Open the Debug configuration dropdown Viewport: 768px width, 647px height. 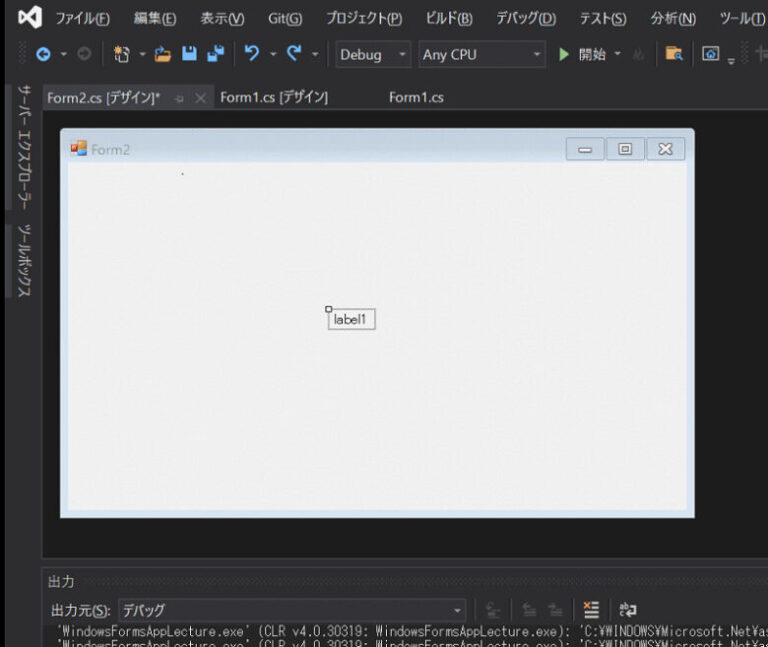[x=373, y=54]
